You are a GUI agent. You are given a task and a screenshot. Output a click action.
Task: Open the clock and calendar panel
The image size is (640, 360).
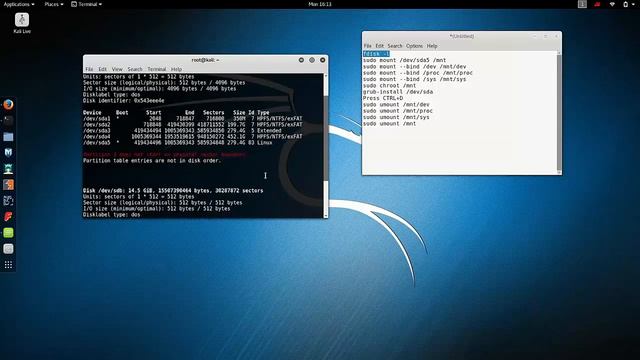(x=320, y=4)
